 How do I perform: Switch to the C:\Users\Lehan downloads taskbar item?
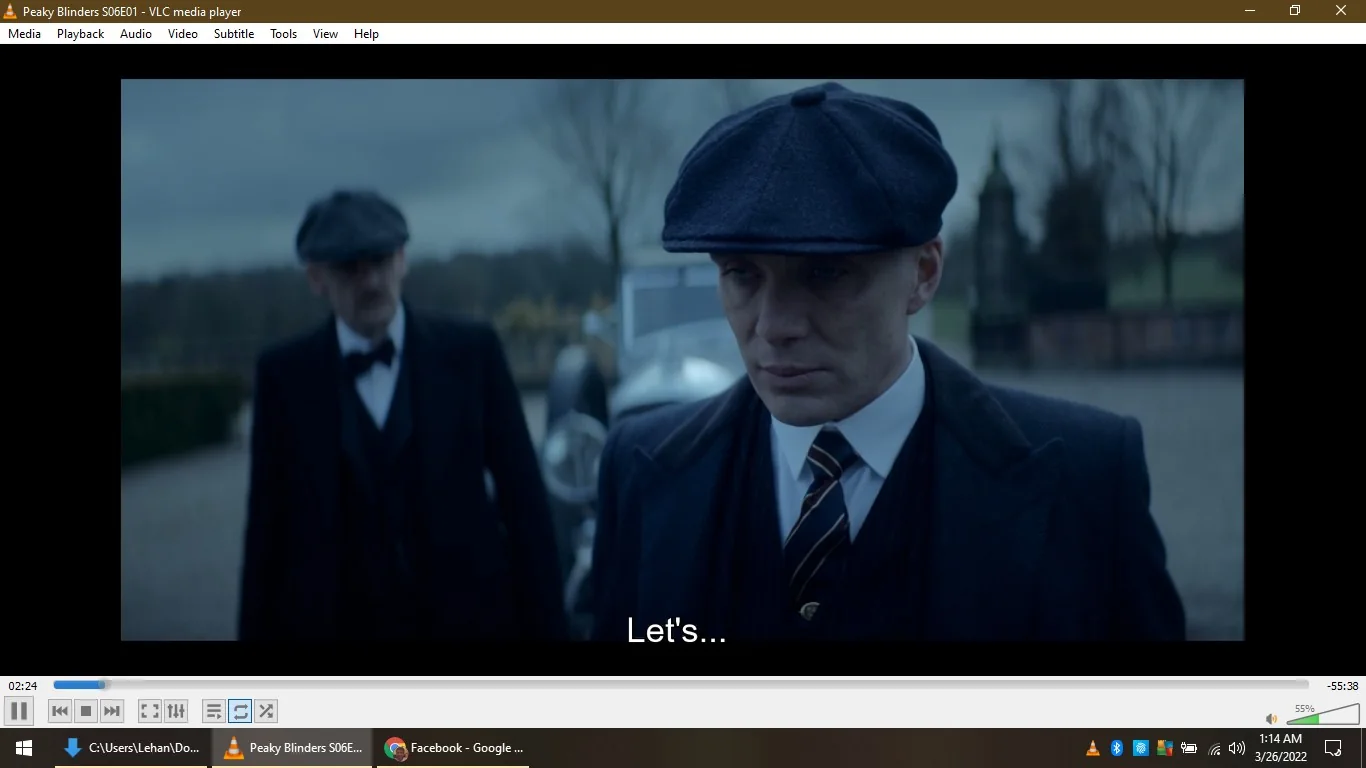coord(132,748)
